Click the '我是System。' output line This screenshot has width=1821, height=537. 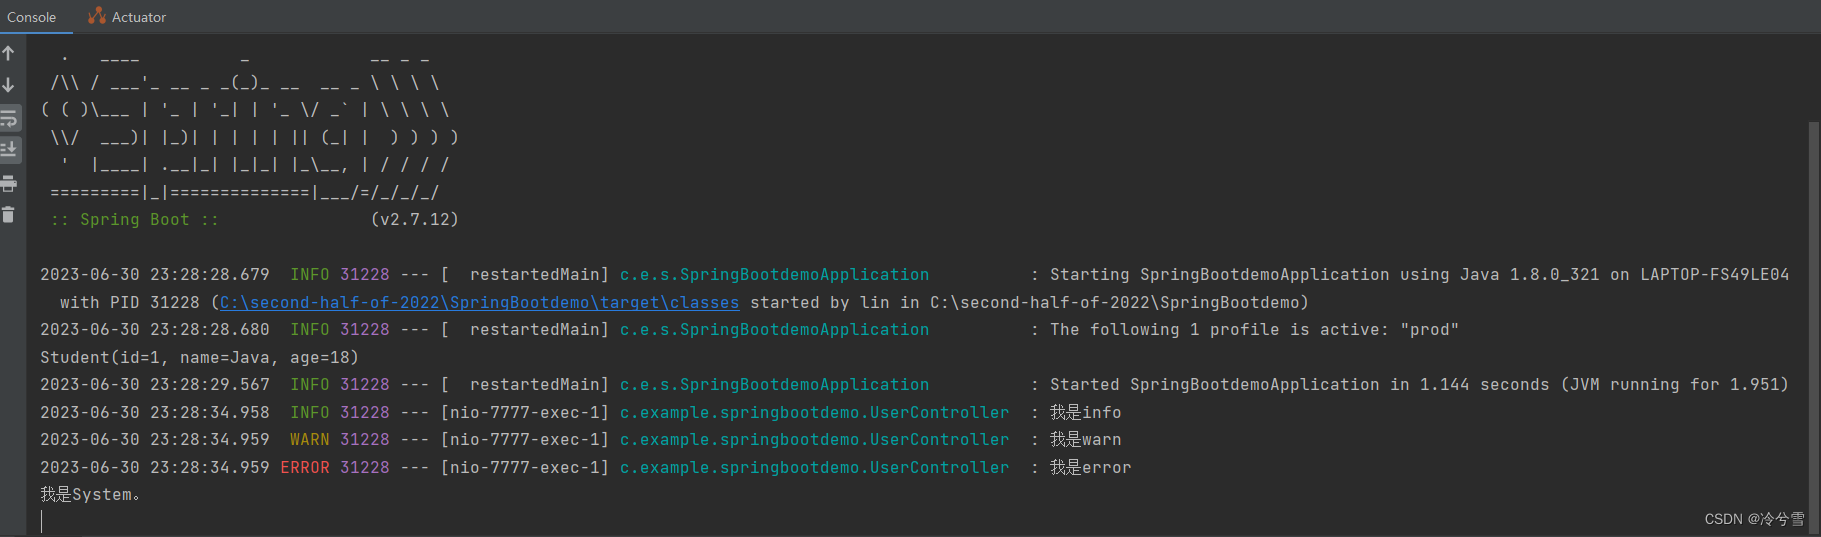tap(90, 494)
